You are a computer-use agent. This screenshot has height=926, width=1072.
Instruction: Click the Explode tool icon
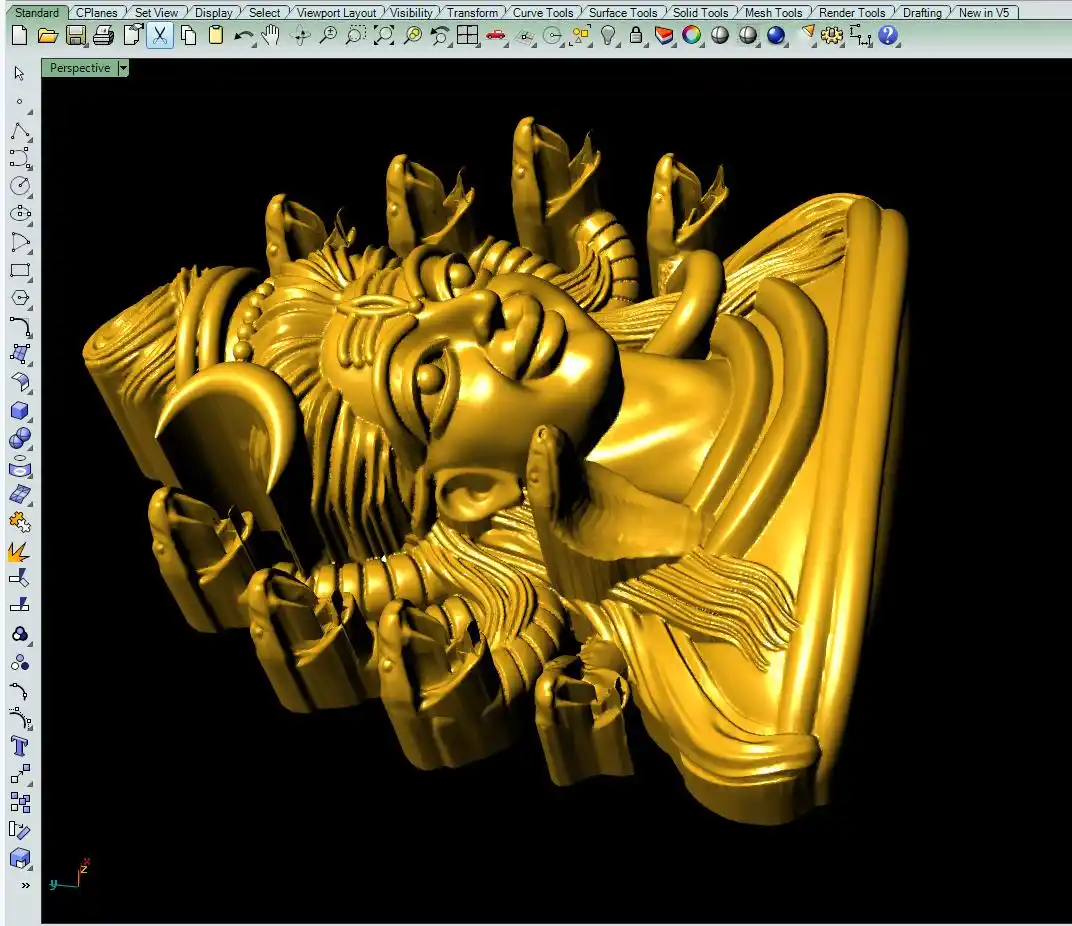18,551
